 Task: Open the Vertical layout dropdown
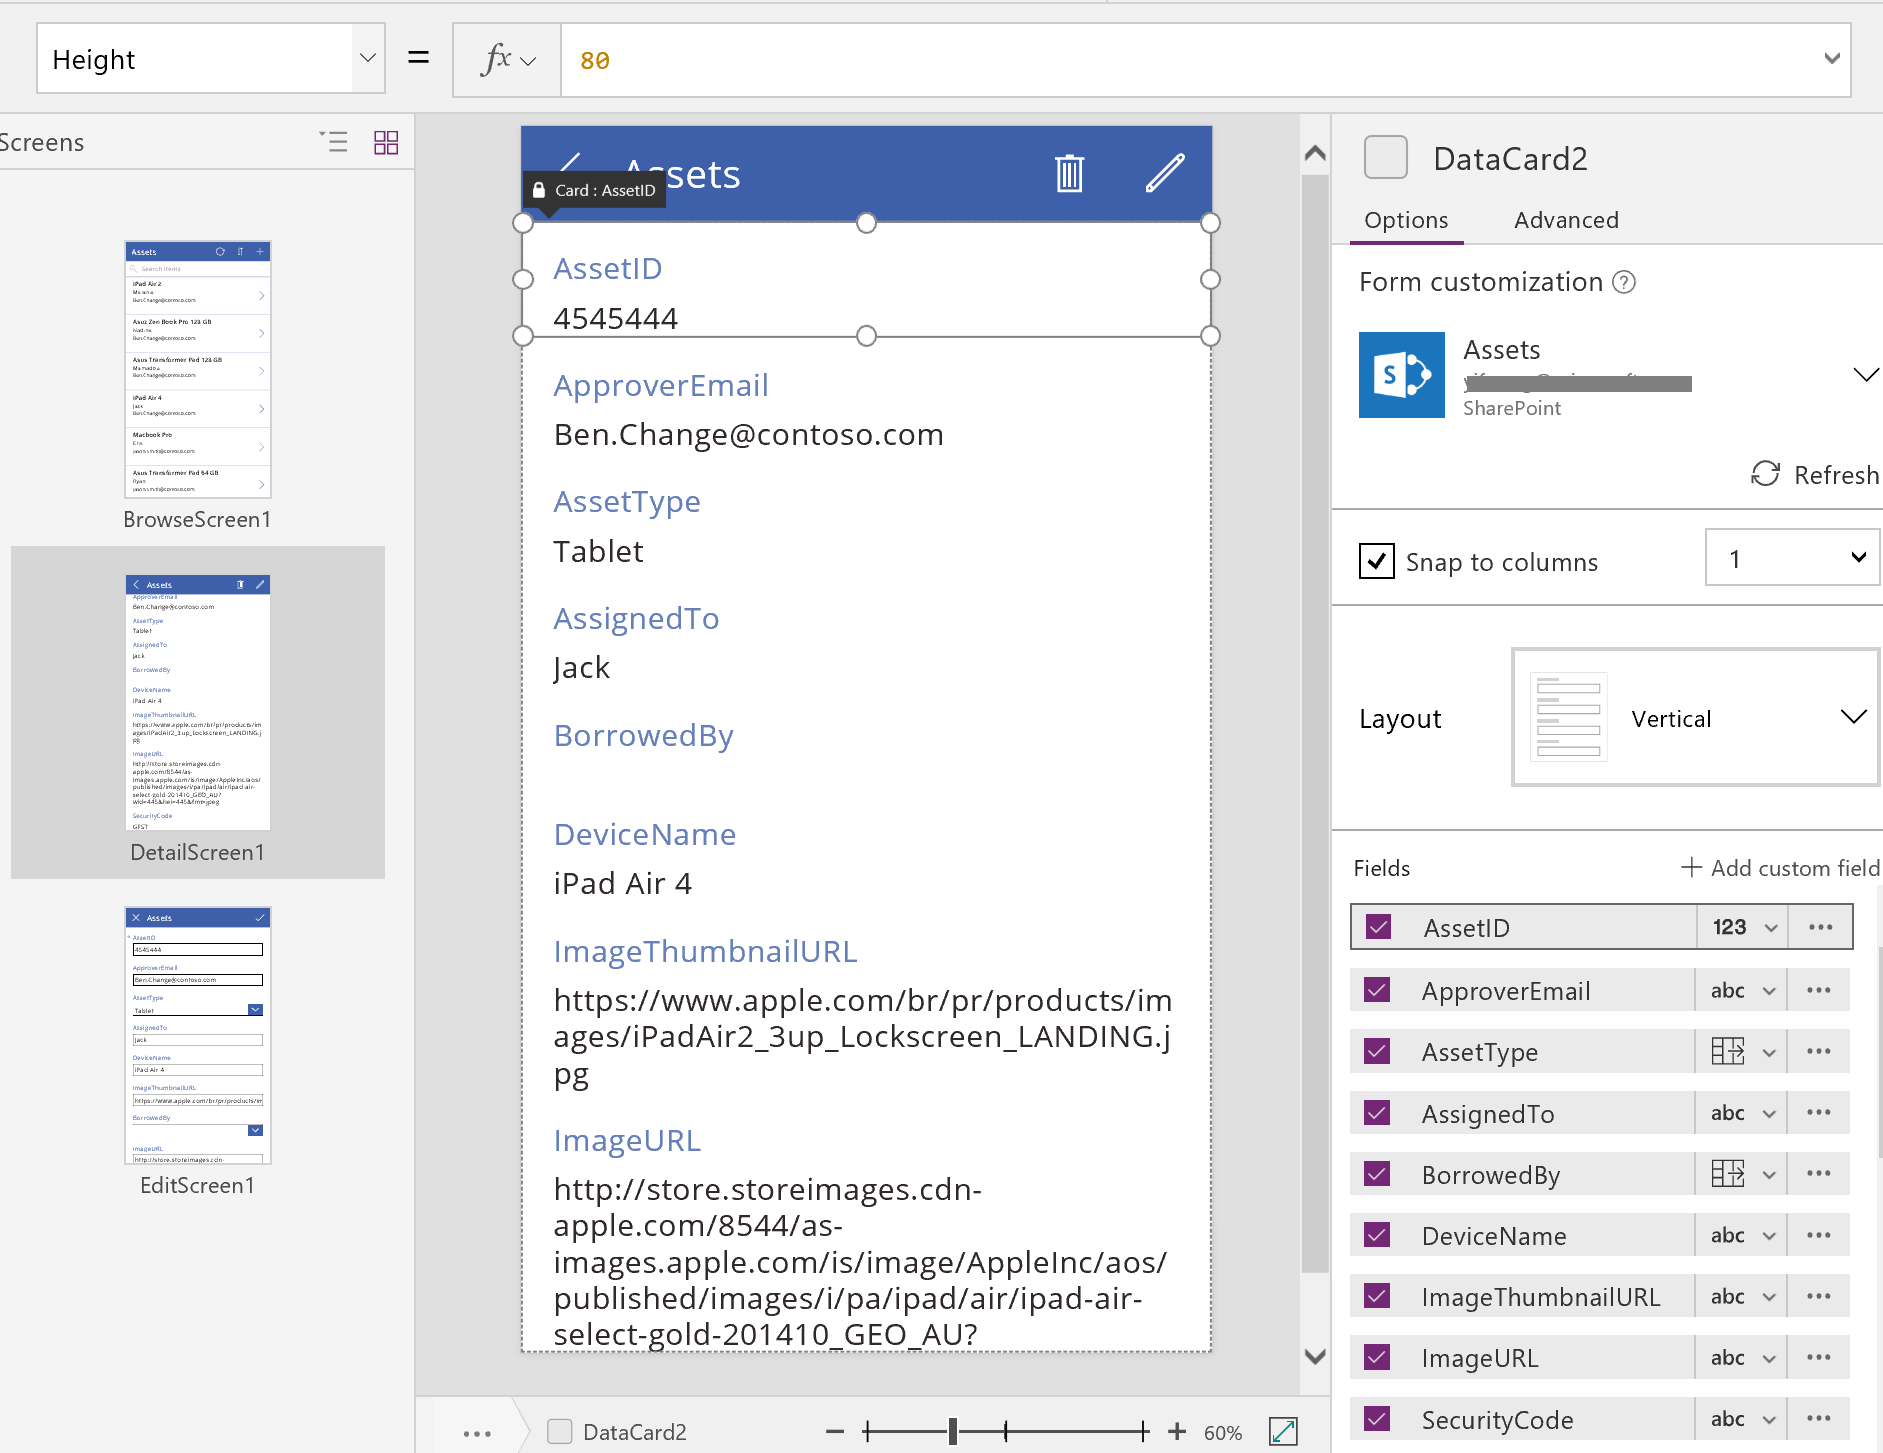1696,717
